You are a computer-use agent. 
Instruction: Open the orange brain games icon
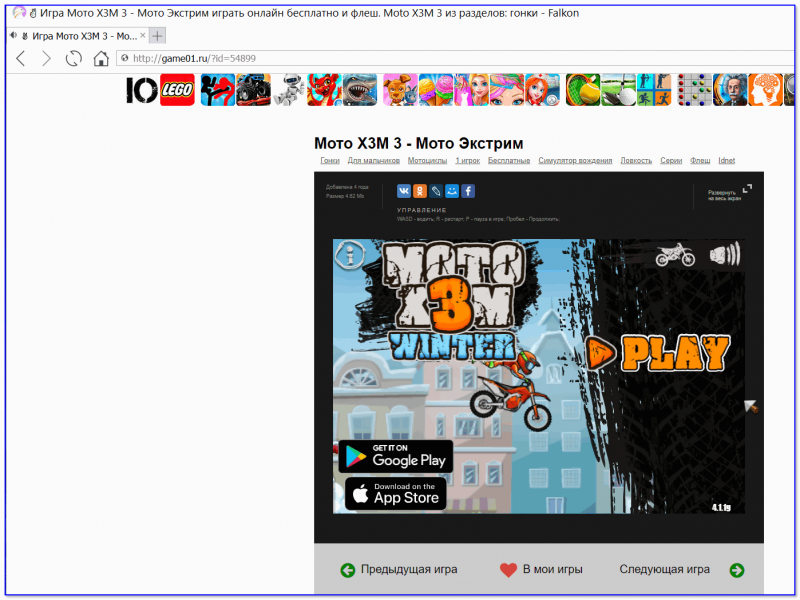pos(765,90)
